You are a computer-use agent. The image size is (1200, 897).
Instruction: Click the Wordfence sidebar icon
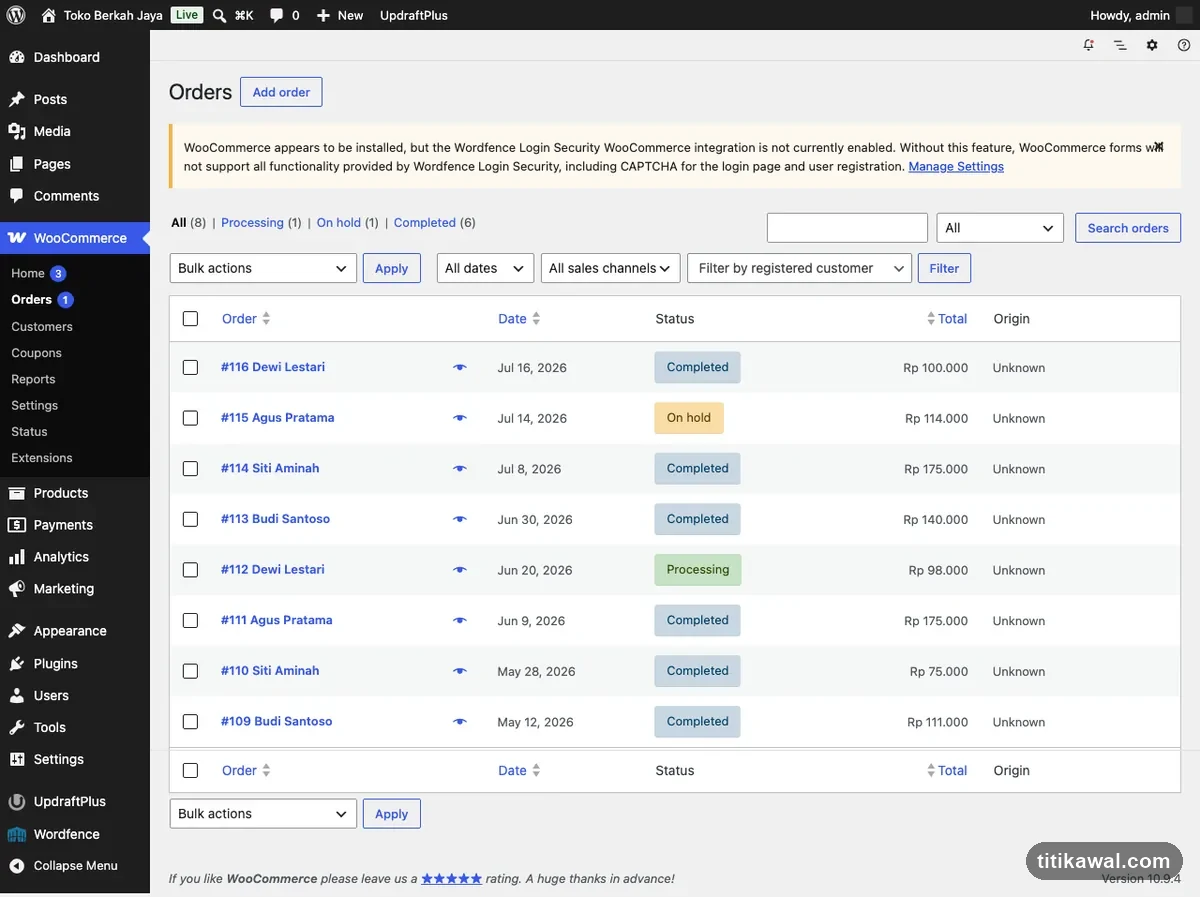click(x=17, y=834)
